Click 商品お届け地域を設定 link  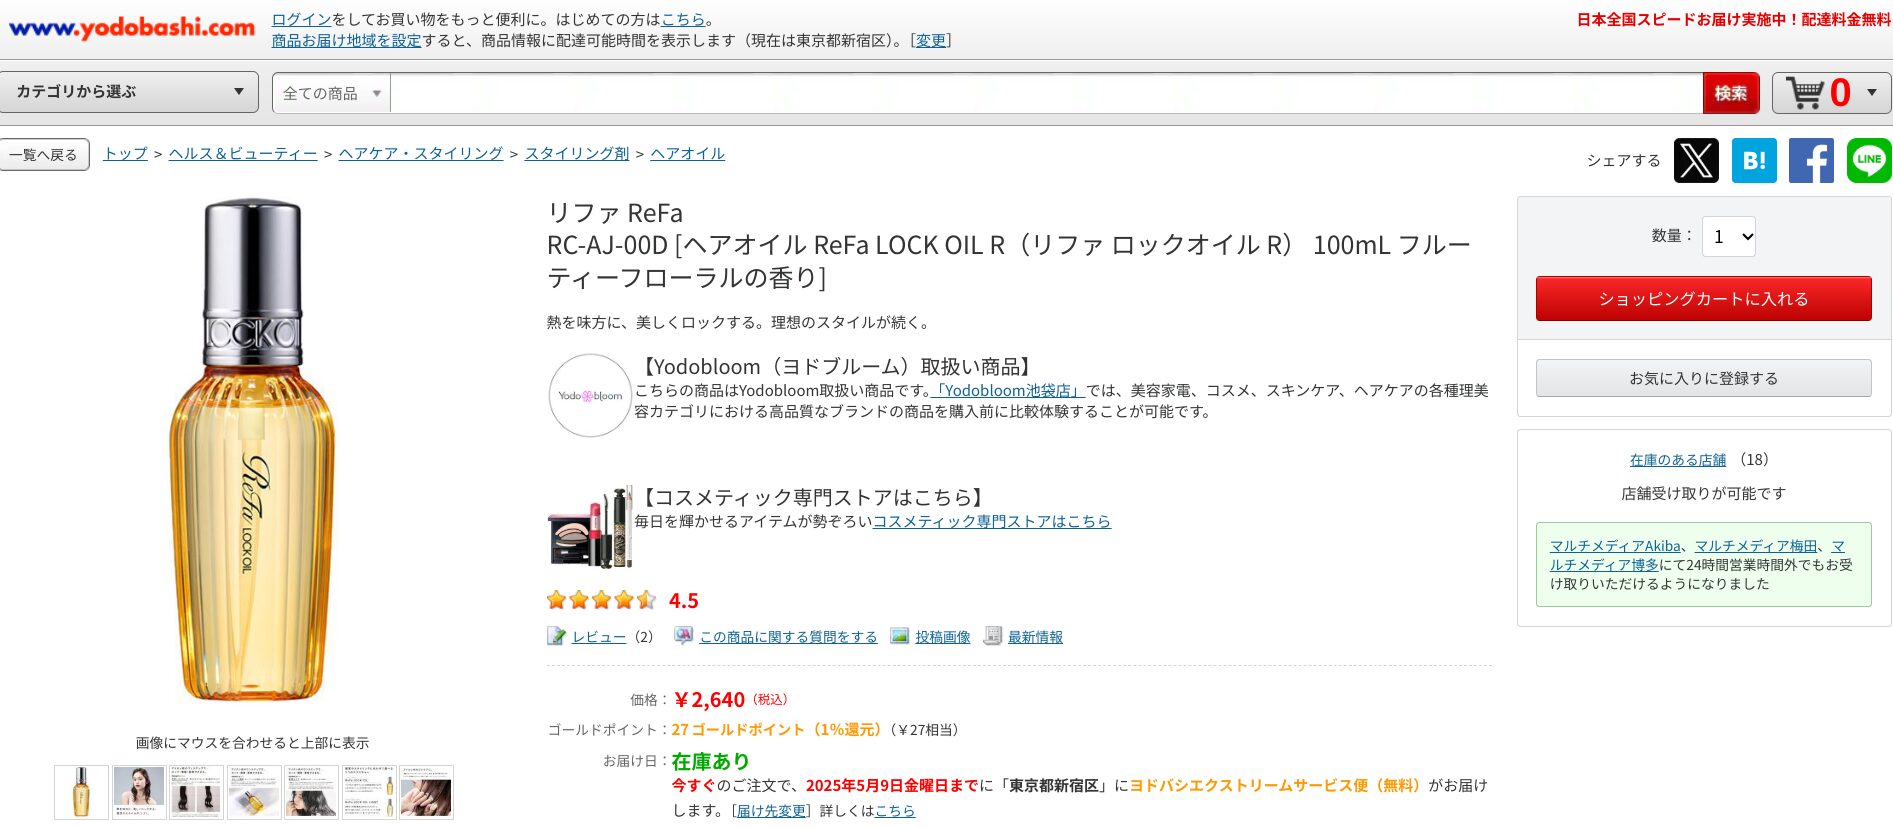347,41
